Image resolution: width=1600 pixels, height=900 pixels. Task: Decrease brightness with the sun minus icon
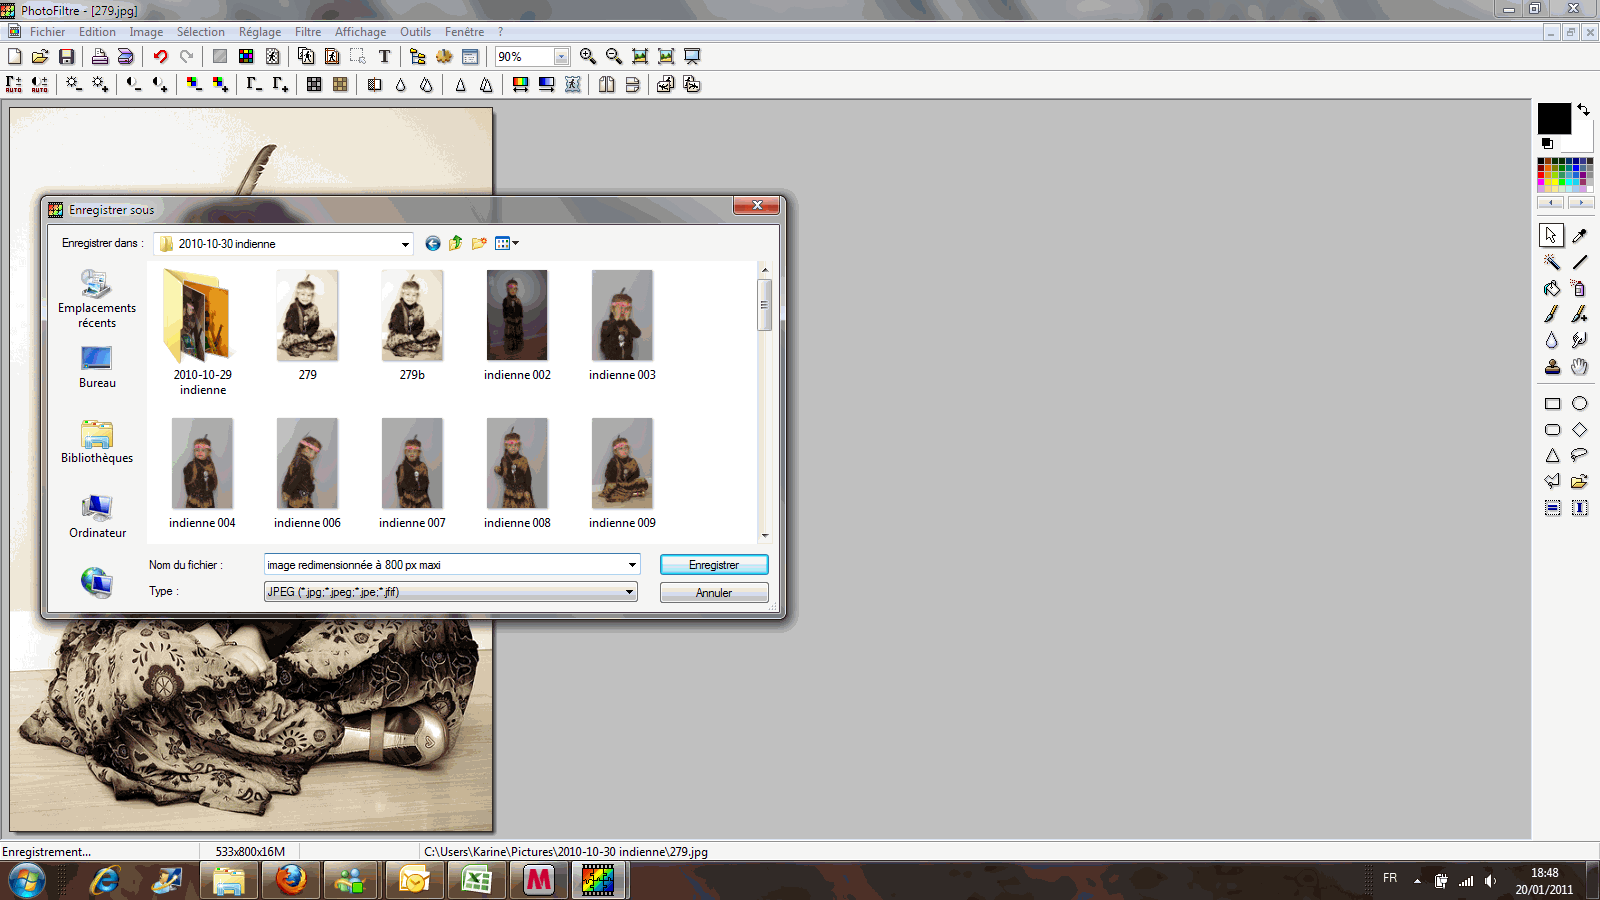click(x=74, y=84)
